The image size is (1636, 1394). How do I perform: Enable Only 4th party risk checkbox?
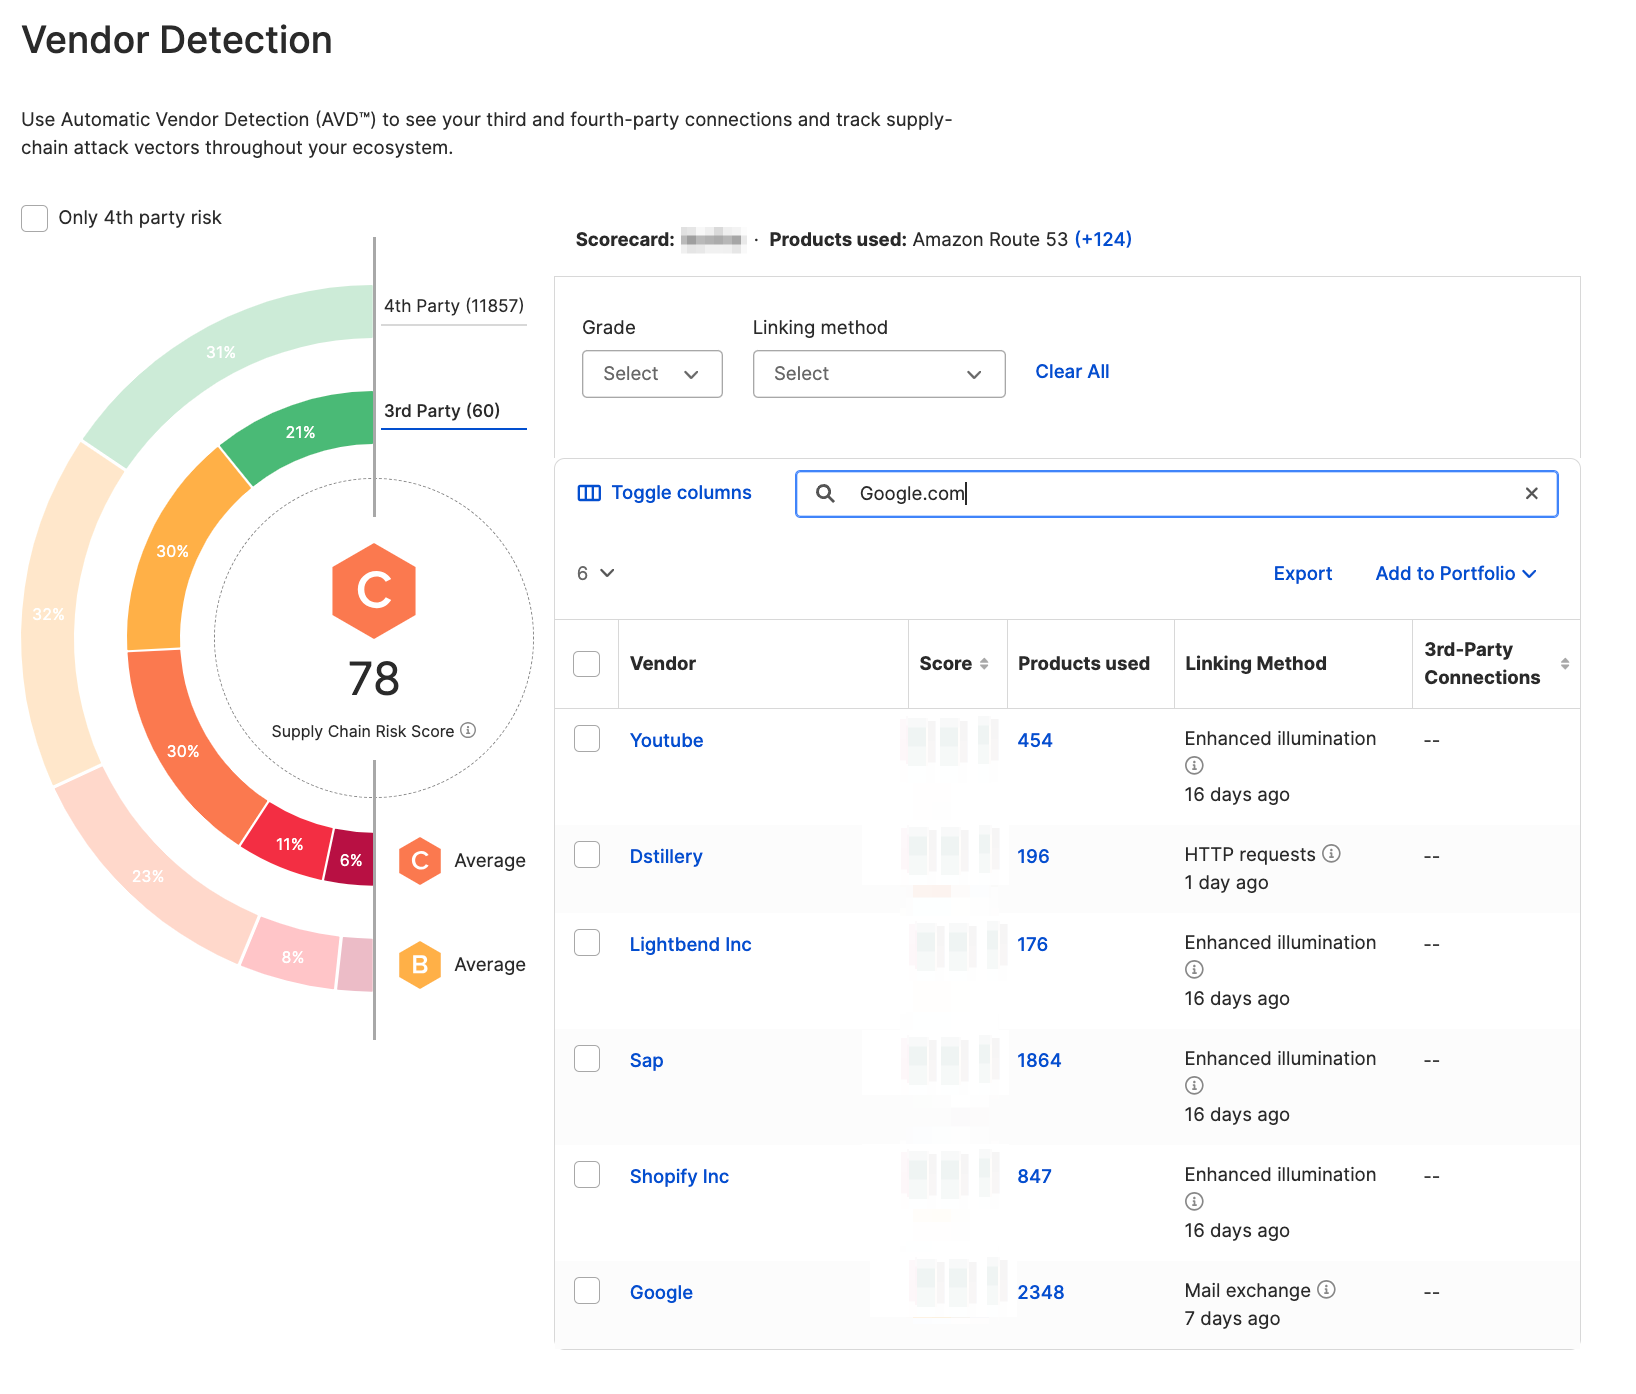point(35,218)
